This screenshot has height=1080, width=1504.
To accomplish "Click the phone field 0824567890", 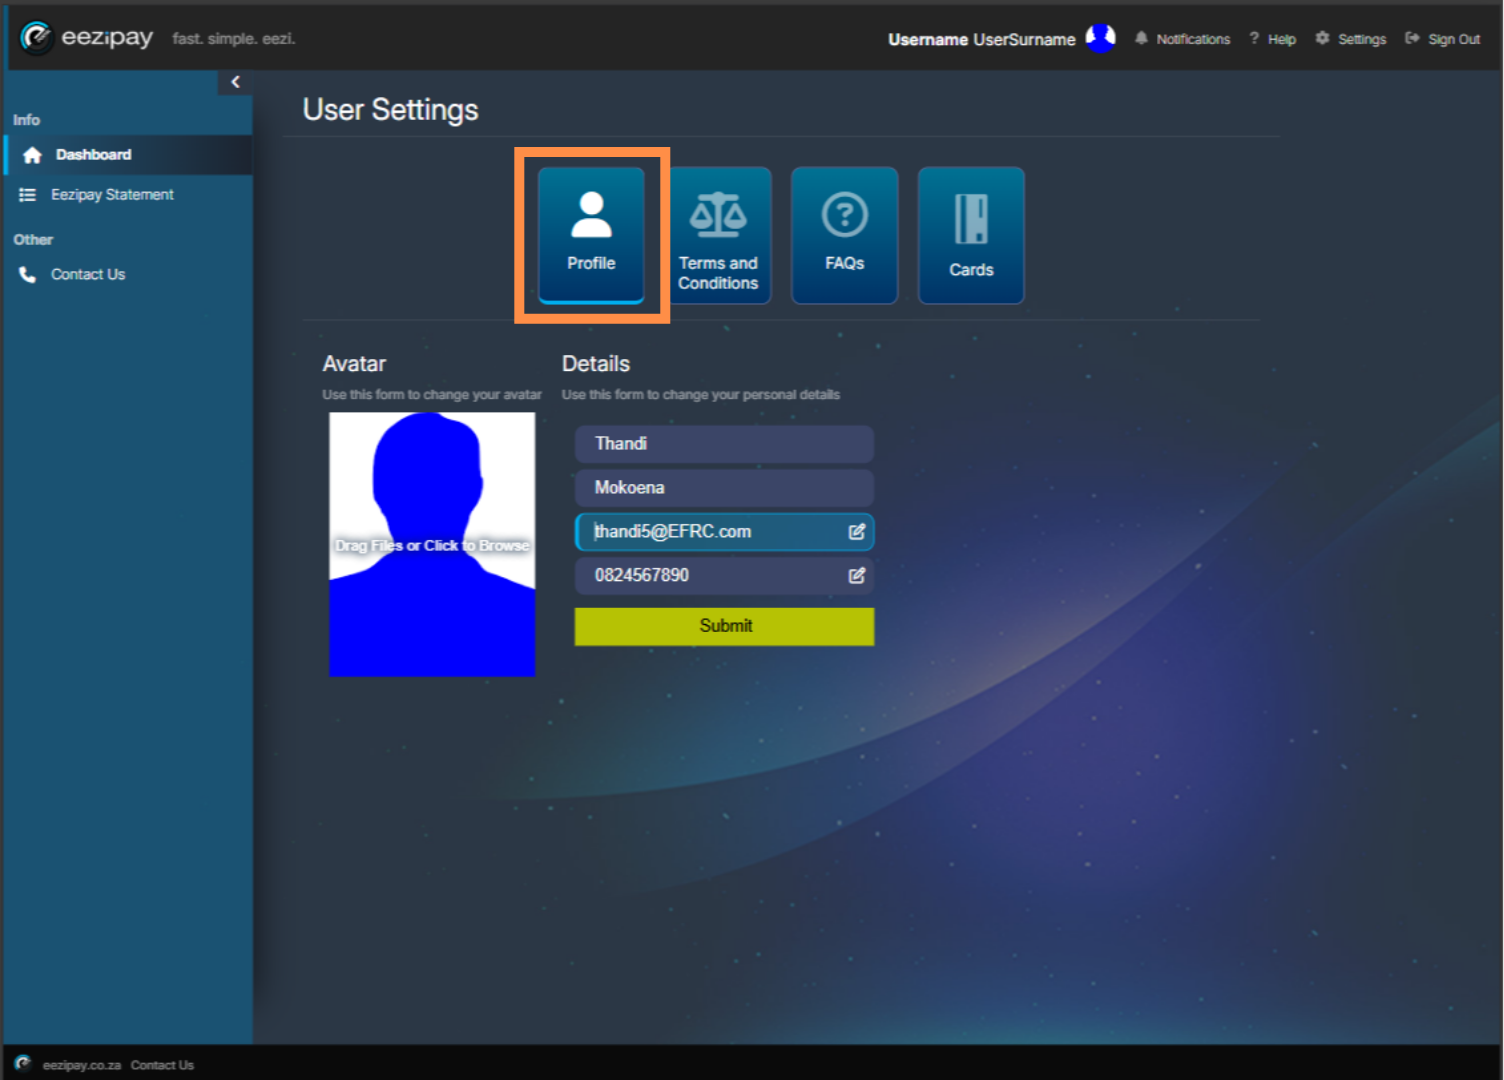I will point(724,576).
